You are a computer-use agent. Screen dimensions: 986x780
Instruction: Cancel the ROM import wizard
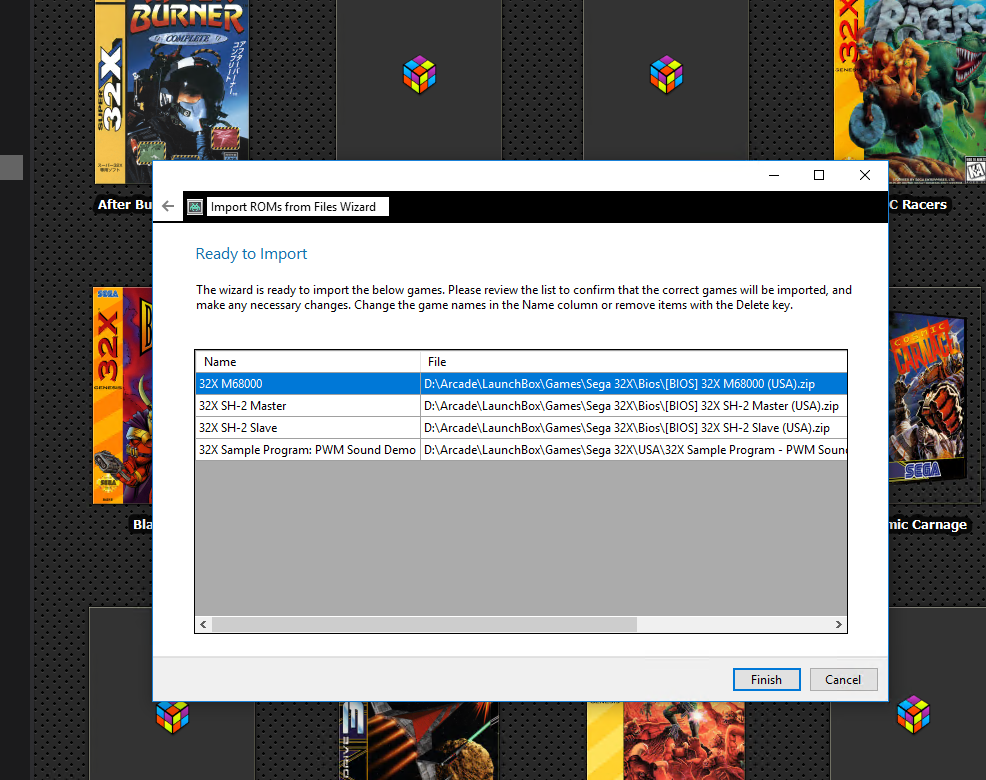click(x=843, y=679)
